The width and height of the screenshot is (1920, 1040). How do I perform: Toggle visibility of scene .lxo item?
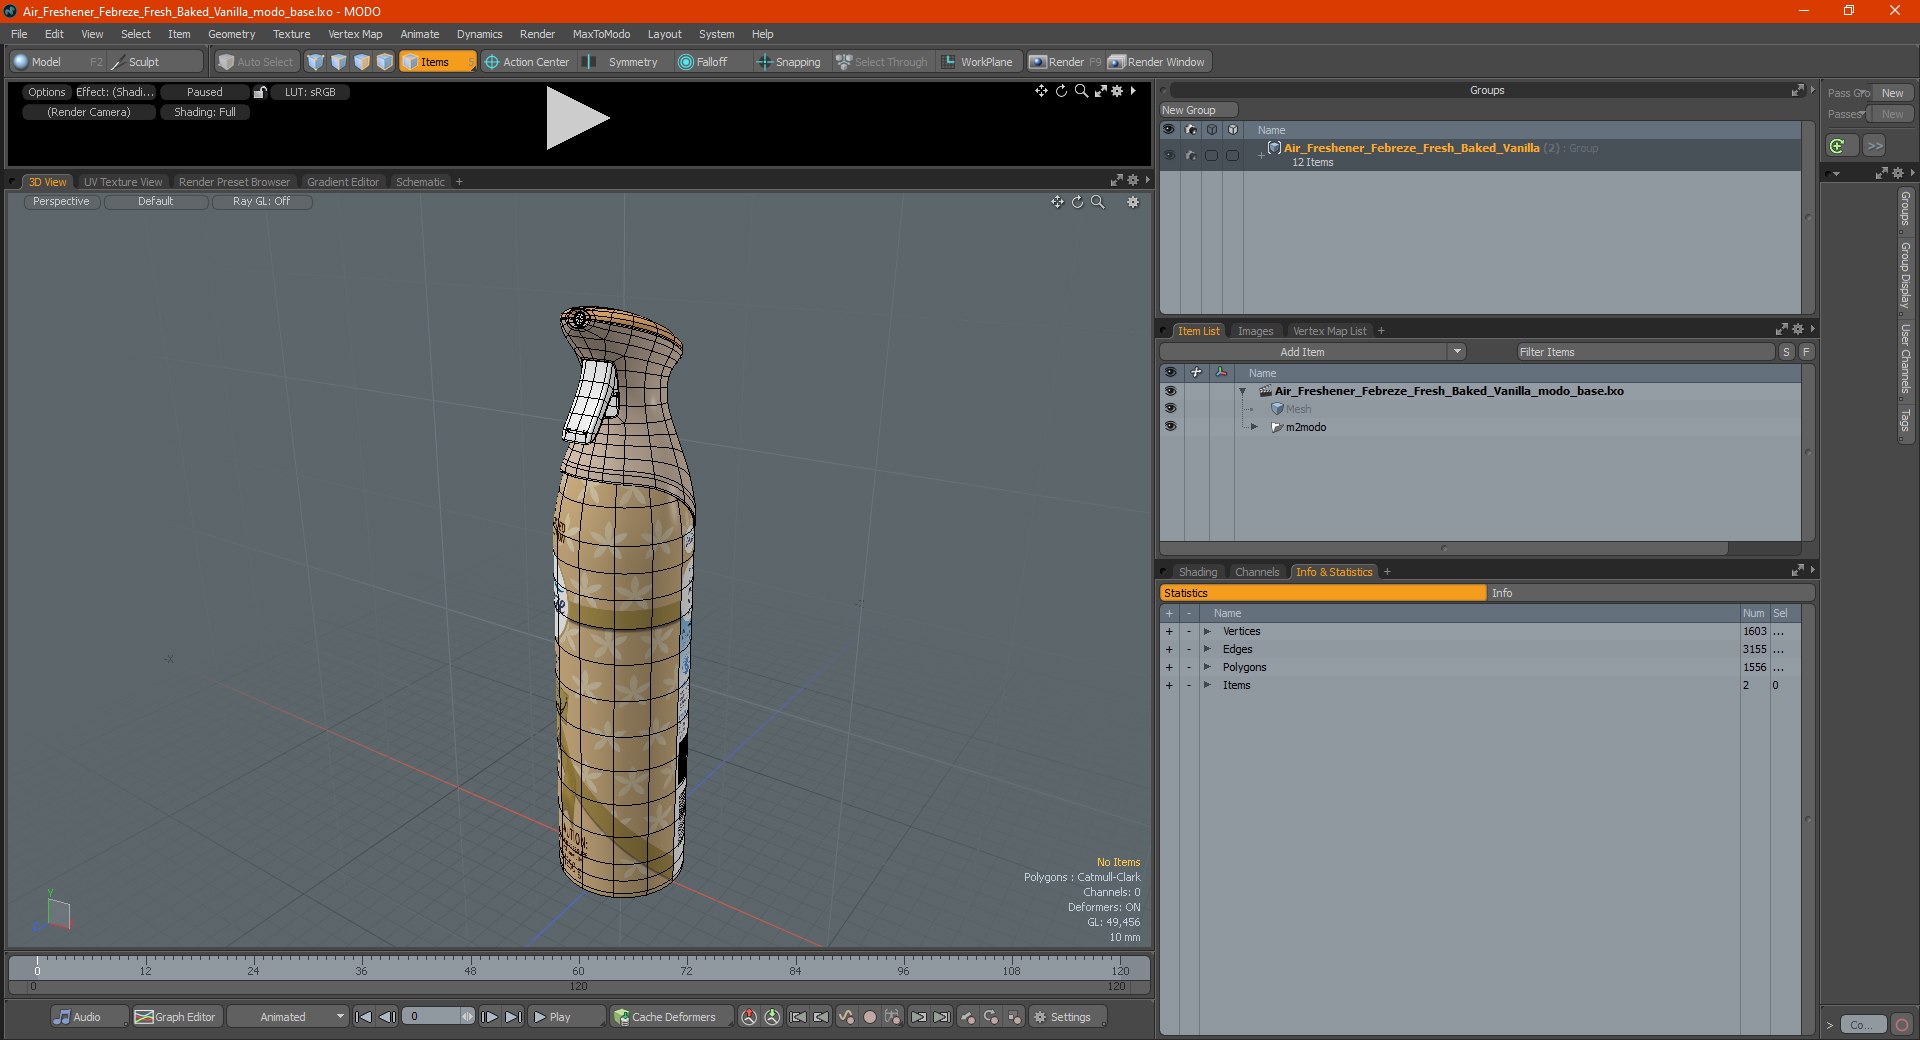click(x=1170, y=391)
